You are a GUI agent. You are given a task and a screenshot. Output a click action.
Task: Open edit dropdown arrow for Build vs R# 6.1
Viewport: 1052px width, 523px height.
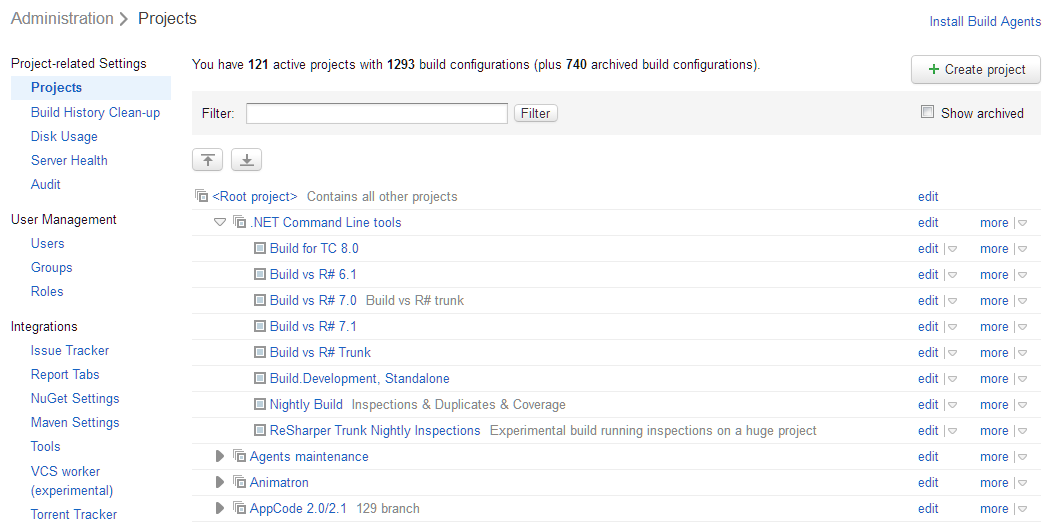(952, 276)
